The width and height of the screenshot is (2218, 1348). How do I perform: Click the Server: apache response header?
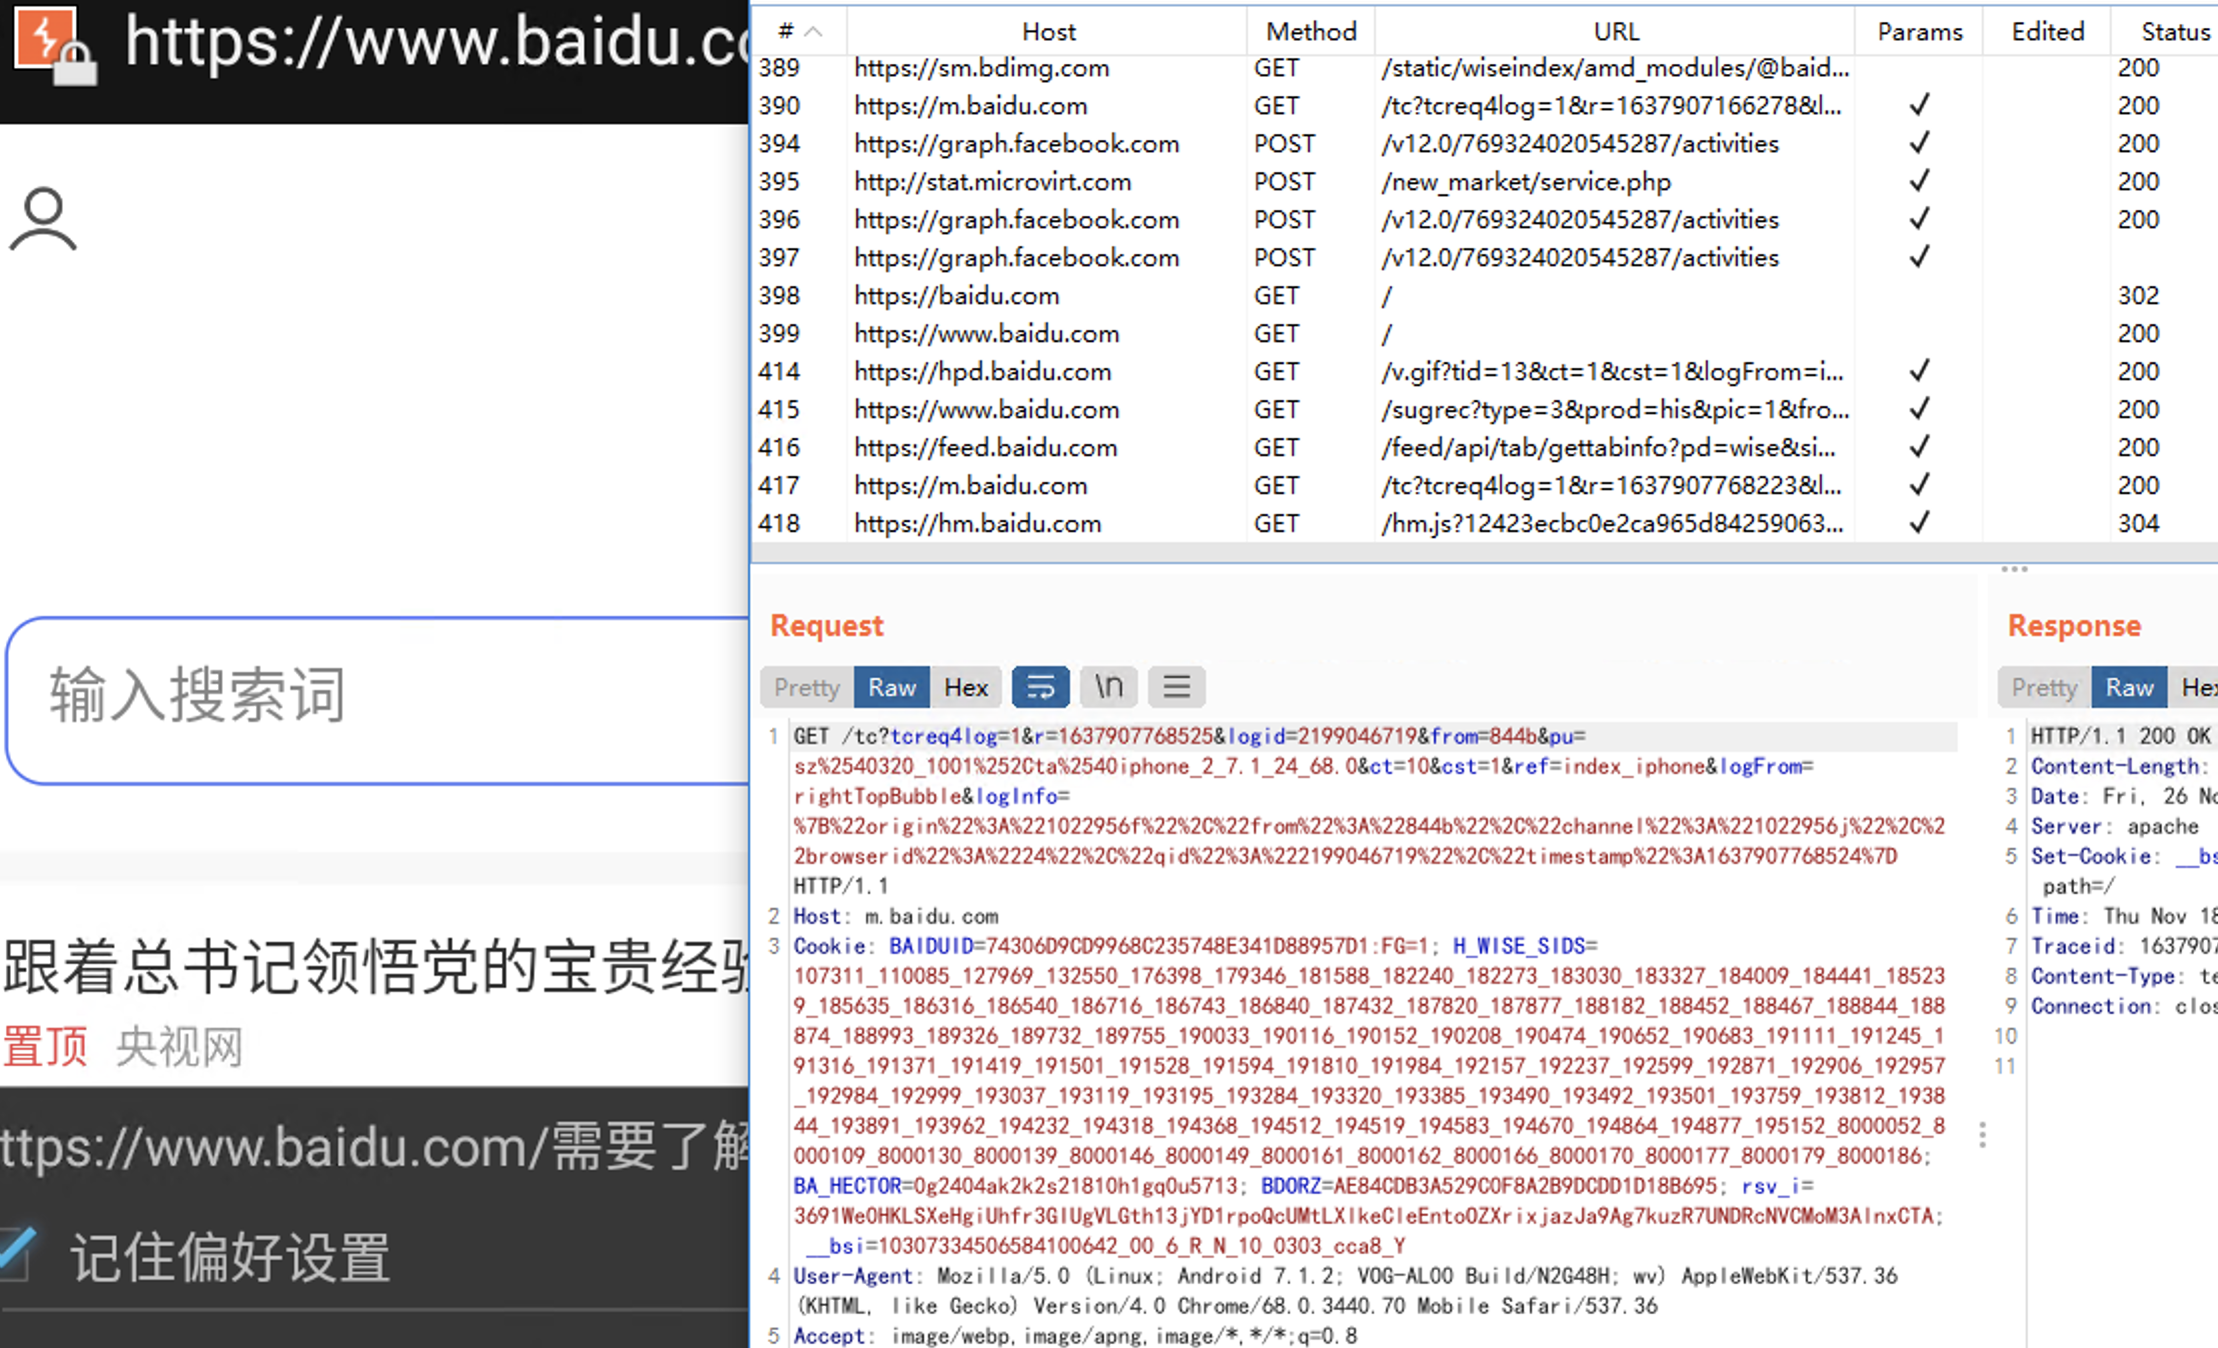(x=2114, y=826)
